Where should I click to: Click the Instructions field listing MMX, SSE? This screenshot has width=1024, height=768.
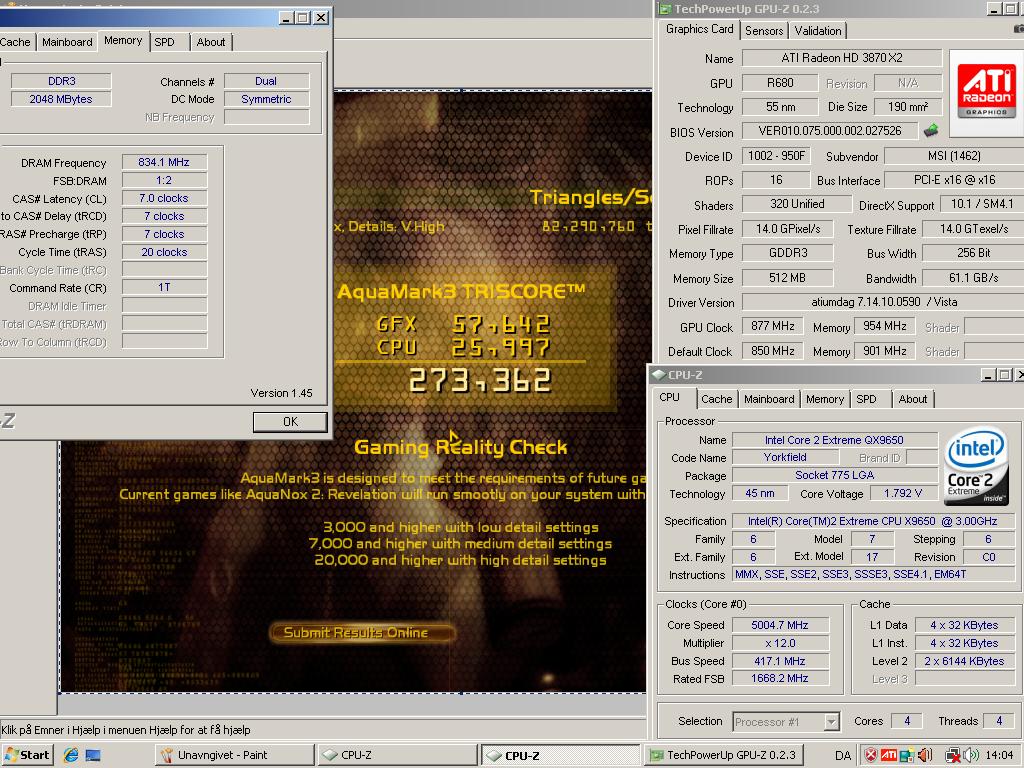pos(872,575)
